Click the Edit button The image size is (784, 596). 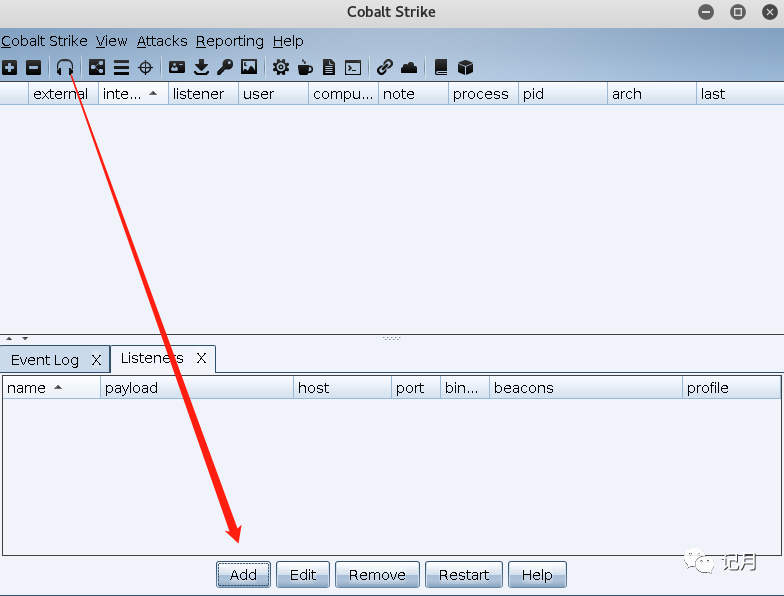point(303,574)
